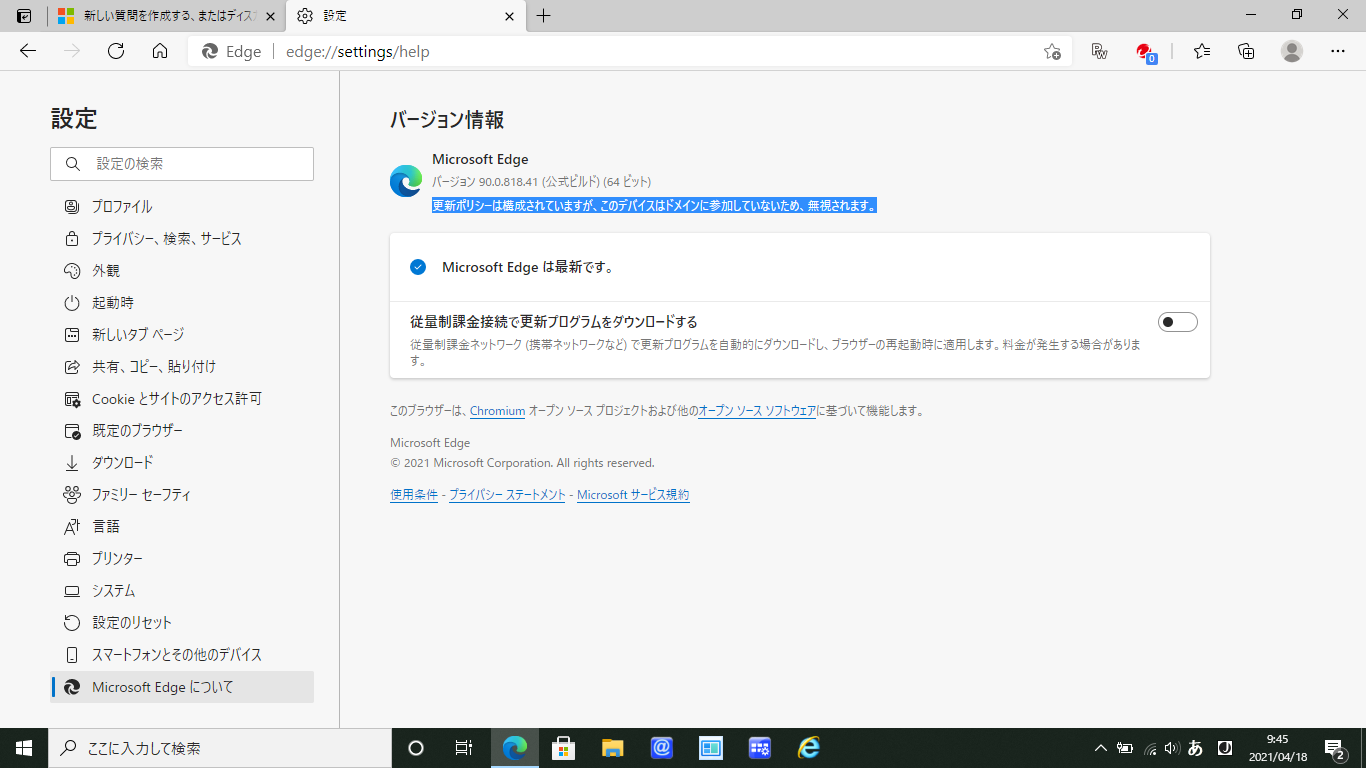Click the Home icon in the toolbar
Image resolution: width=1366 pixels, height=768 pixels.
pos(160,51)
